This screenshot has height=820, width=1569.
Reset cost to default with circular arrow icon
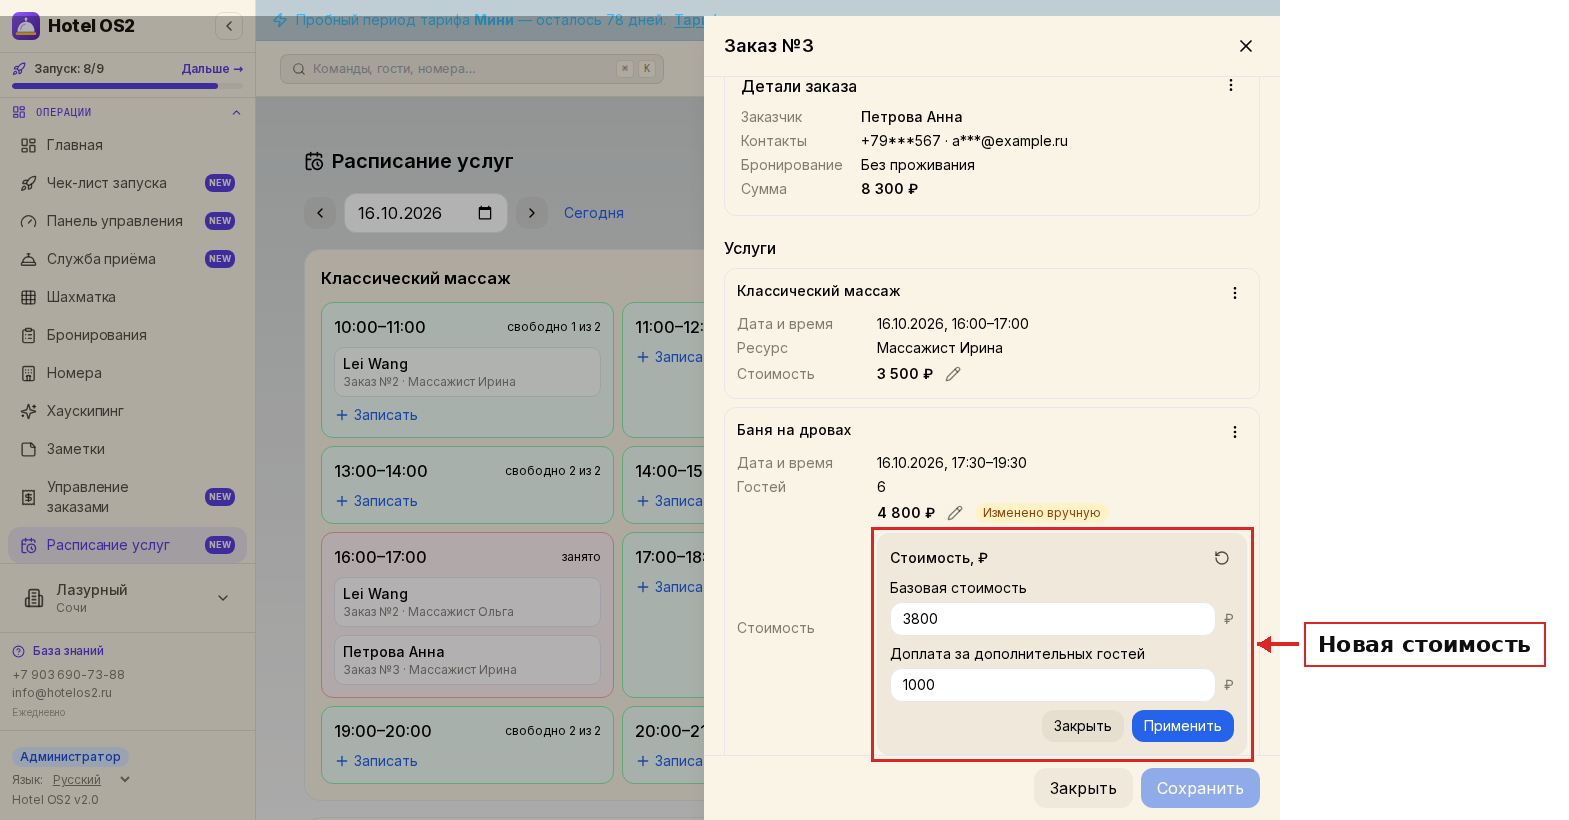coord(1221,558)
